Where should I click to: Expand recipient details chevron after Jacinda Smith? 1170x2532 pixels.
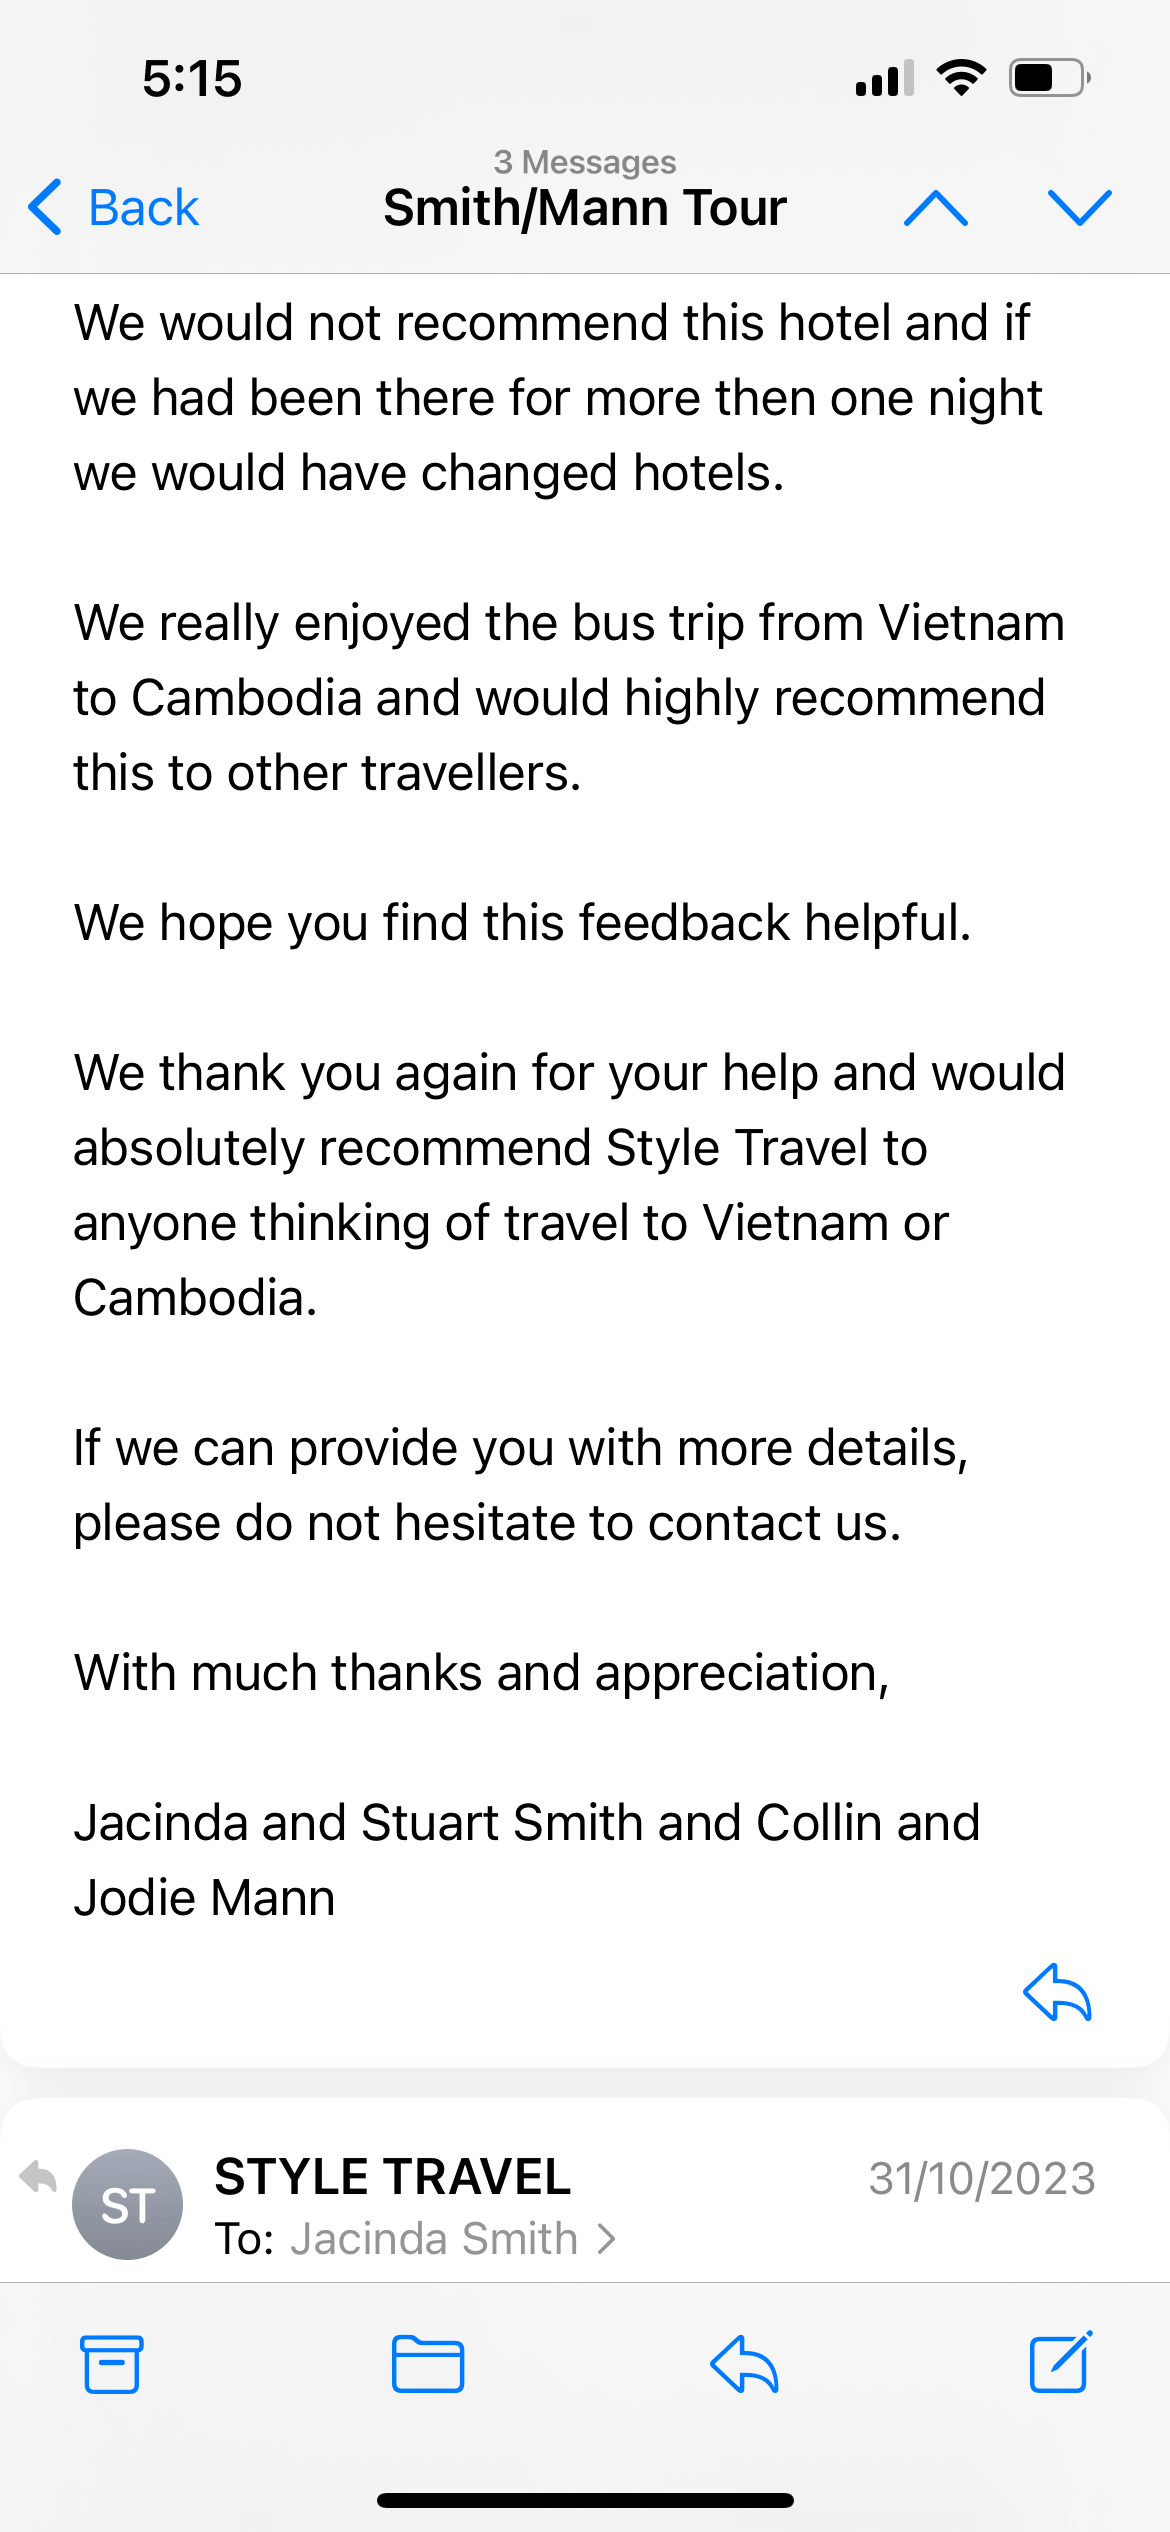[606, 2239]
